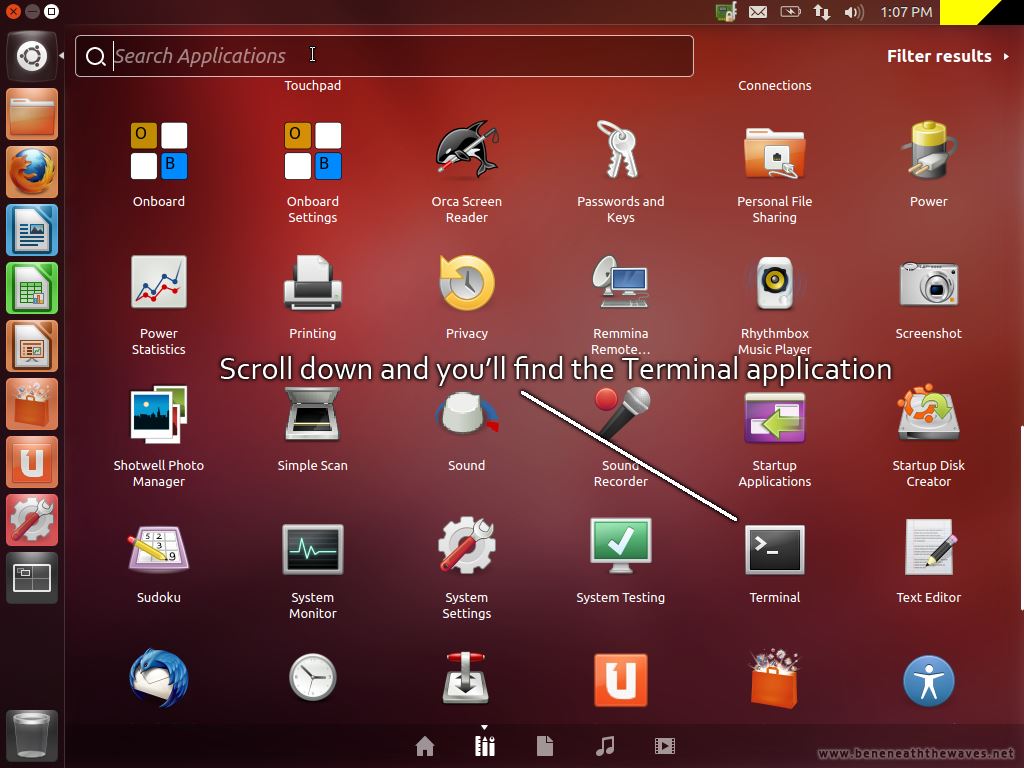Click the circuit card with lock panel indicator

coord(726,12)
